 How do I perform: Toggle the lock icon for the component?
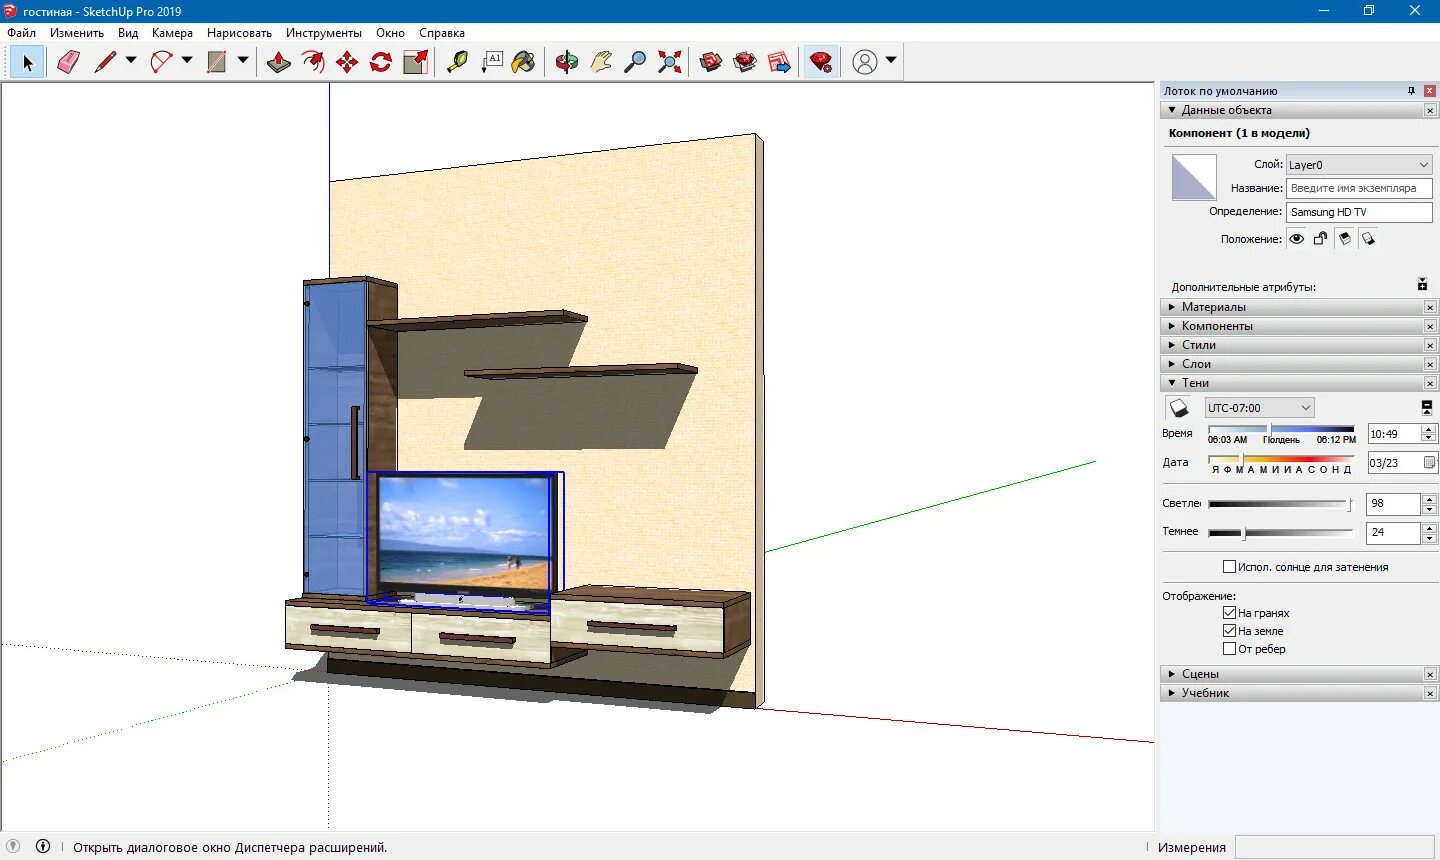point(1320,239)
